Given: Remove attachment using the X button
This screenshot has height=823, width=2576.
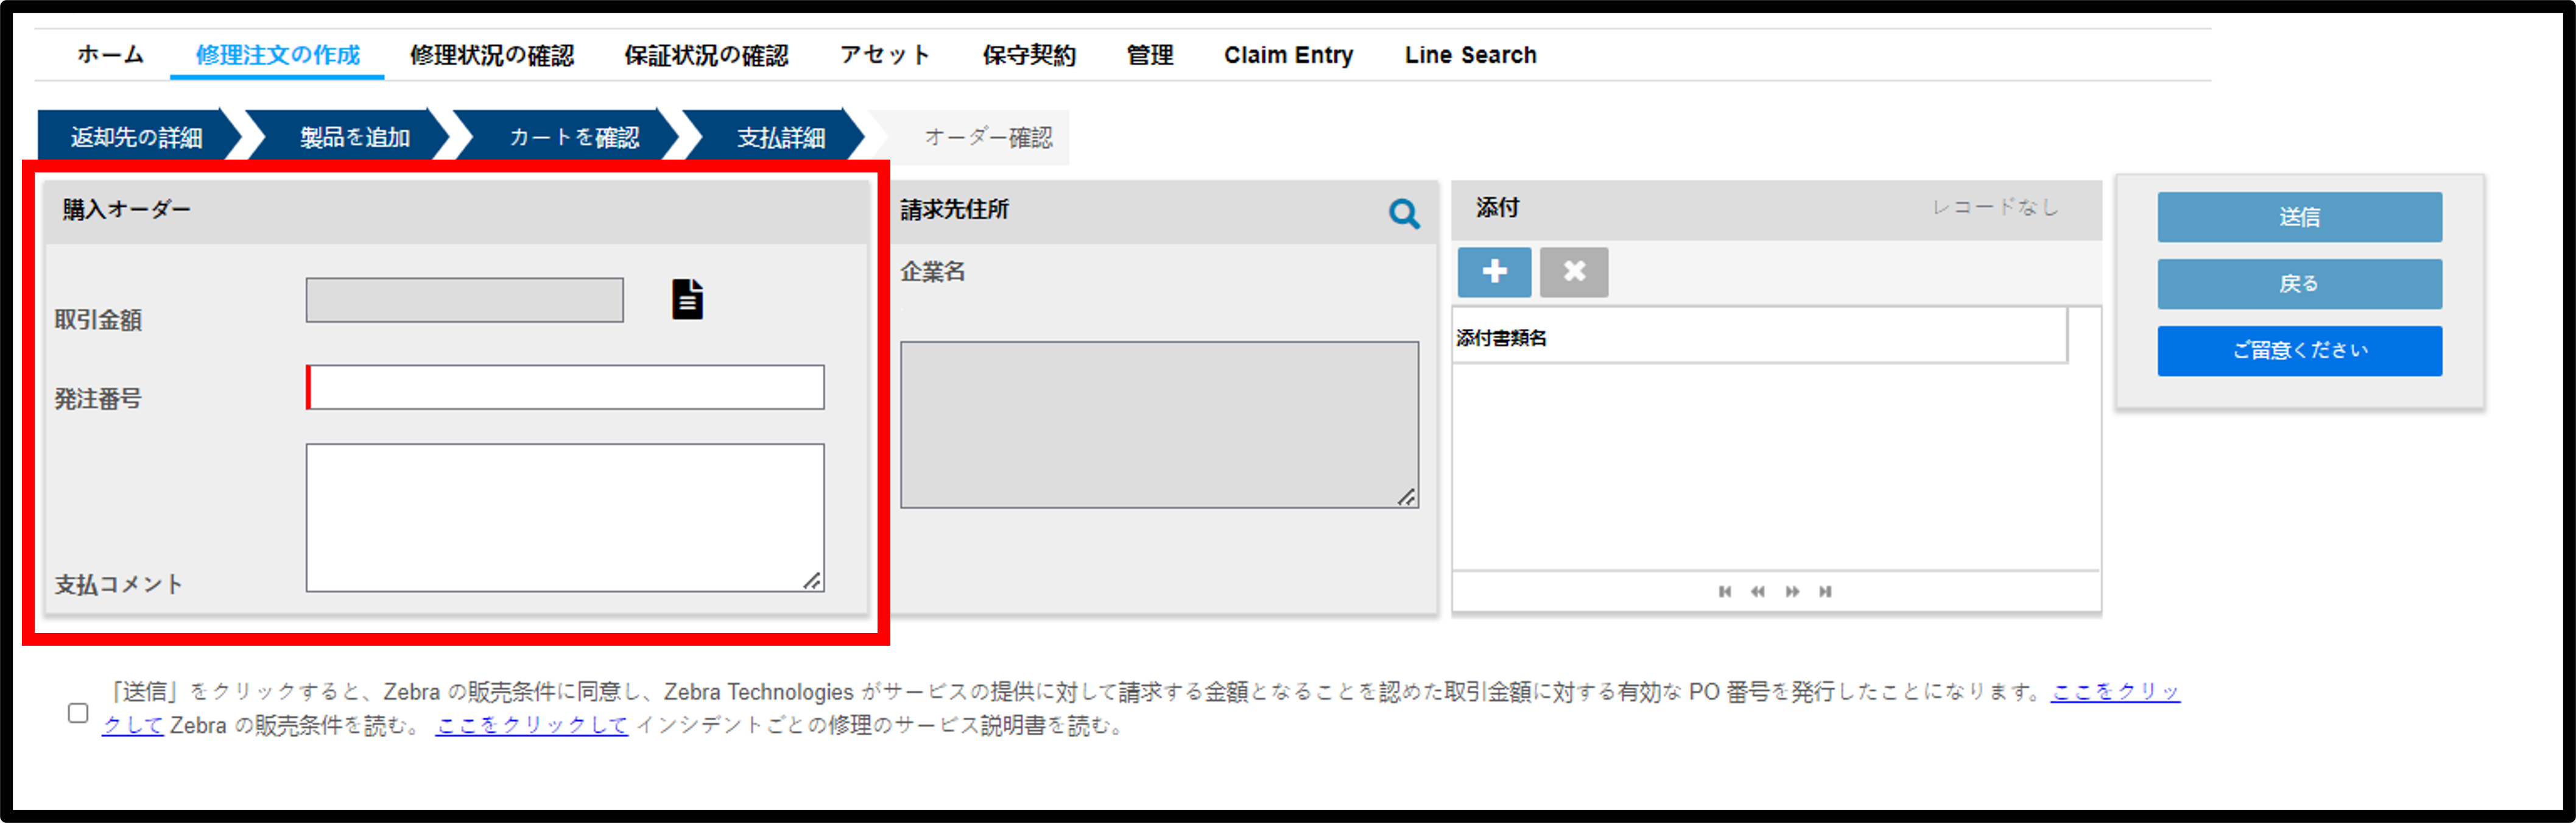Looking at the screenshot, I should coord(1574,272).
